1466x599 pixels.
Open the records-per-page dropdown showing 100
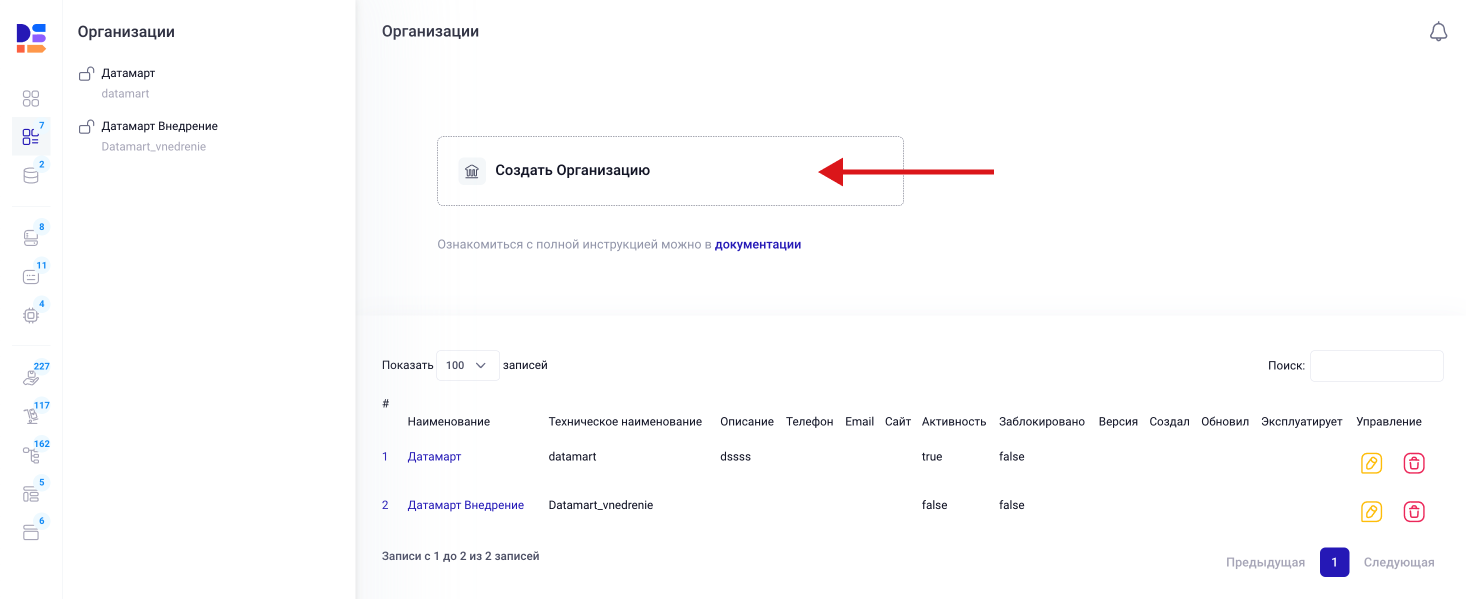[x=467, y=366]
